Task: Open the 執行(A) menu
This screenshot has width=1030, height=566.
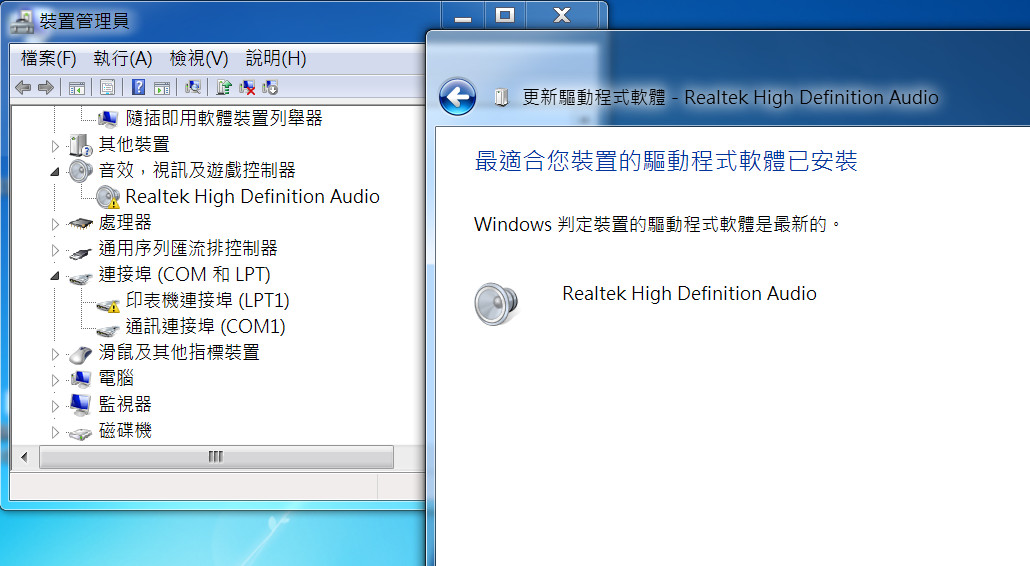Action: click(123, 58)
